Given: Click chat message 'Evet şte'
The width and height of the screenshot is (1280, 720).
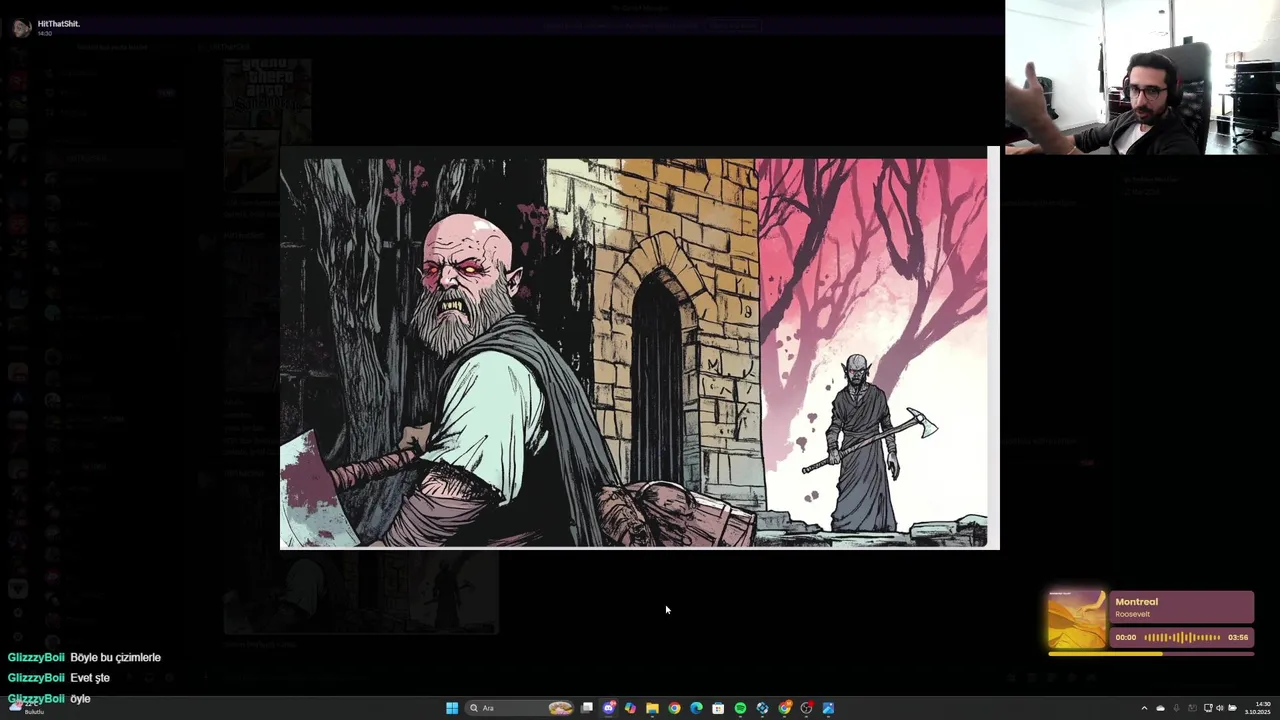Looking at the screenshot, I should pyautogui.click(x=90, y=678).
